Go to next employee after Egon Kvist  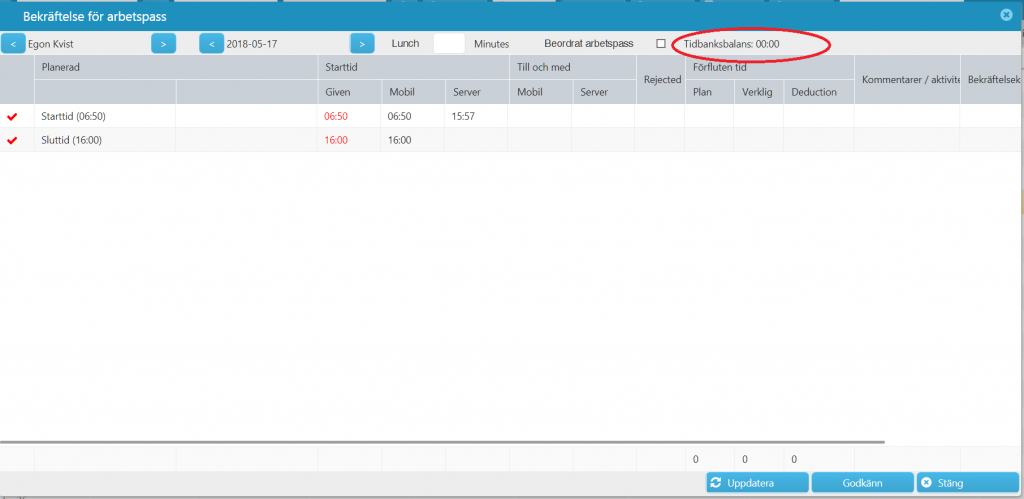pos(163,44)
